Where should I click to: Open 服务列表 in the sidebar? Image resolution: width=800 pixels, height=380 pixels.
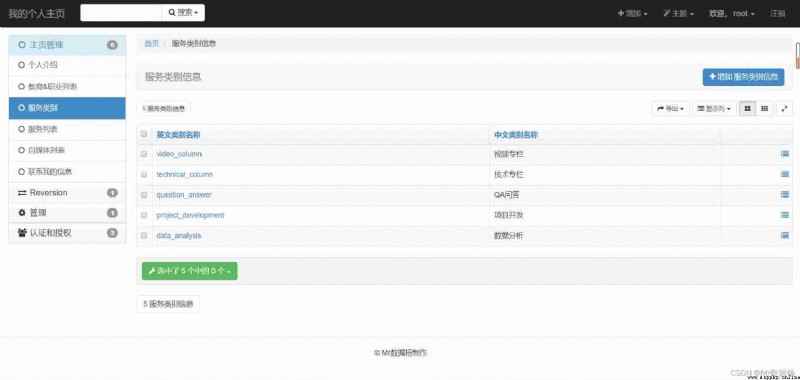coord(67,130)
